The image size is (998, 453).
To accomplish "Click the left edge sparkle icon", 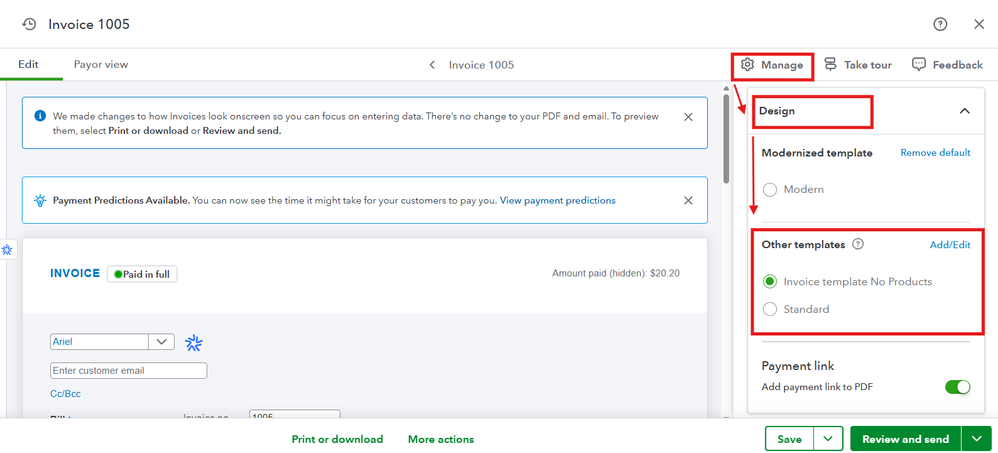I will coord(8,250).
